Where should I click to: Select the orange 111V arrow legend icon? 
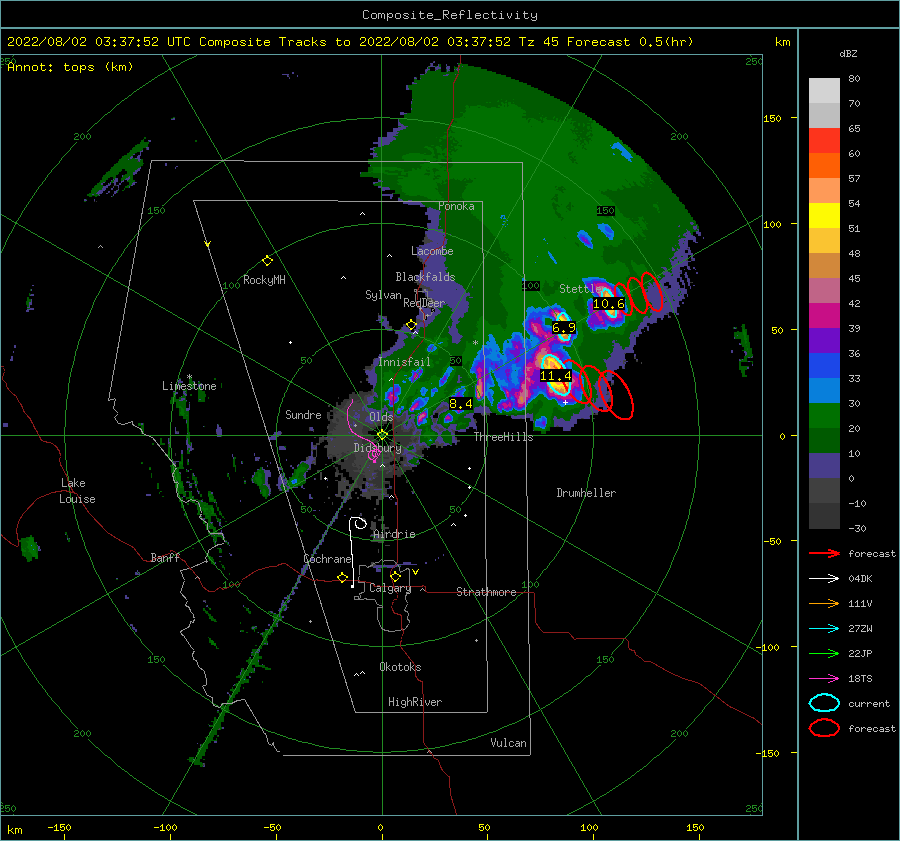[824, 603]
